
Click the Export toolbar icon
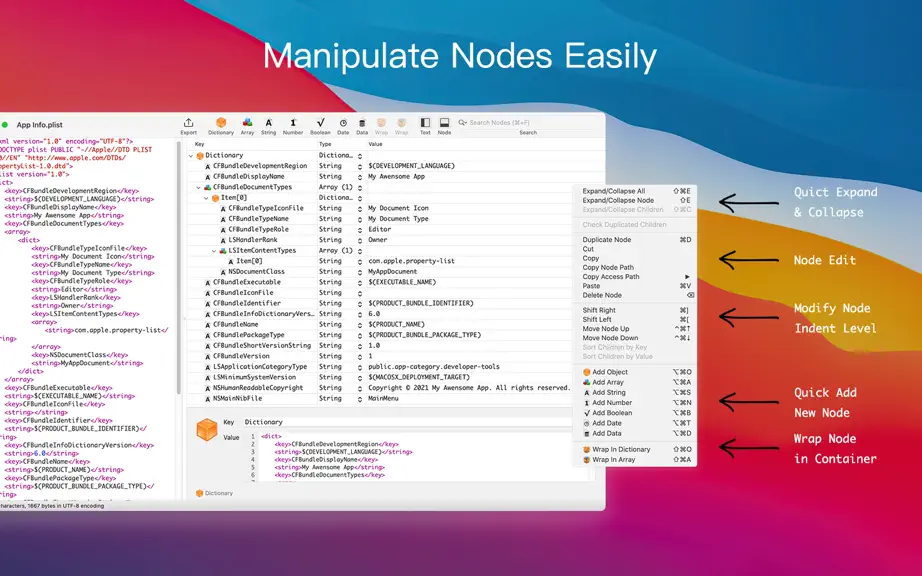pos(188,126)
